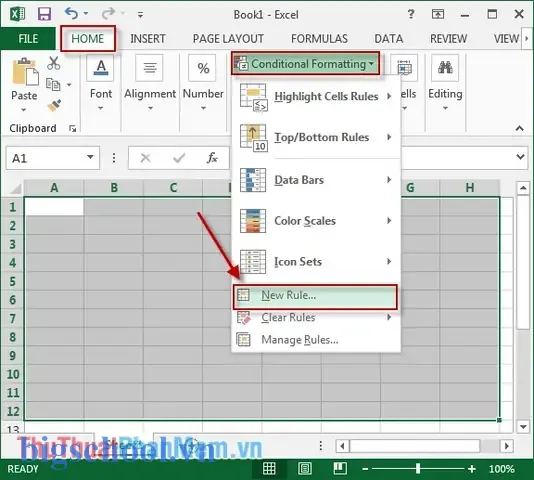
Task: Click the zoom slider handle
Action: [418, 469]
